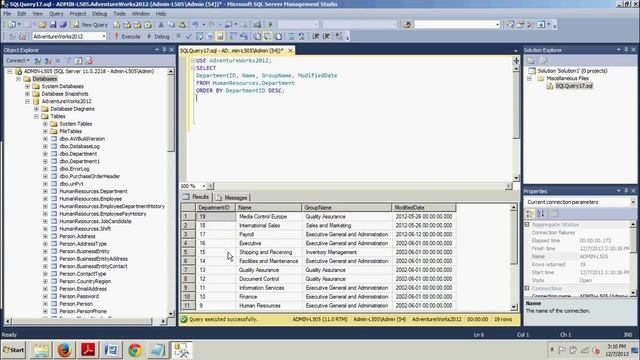
Task: Click the Copy icon in toolbar
Action: 171,25
